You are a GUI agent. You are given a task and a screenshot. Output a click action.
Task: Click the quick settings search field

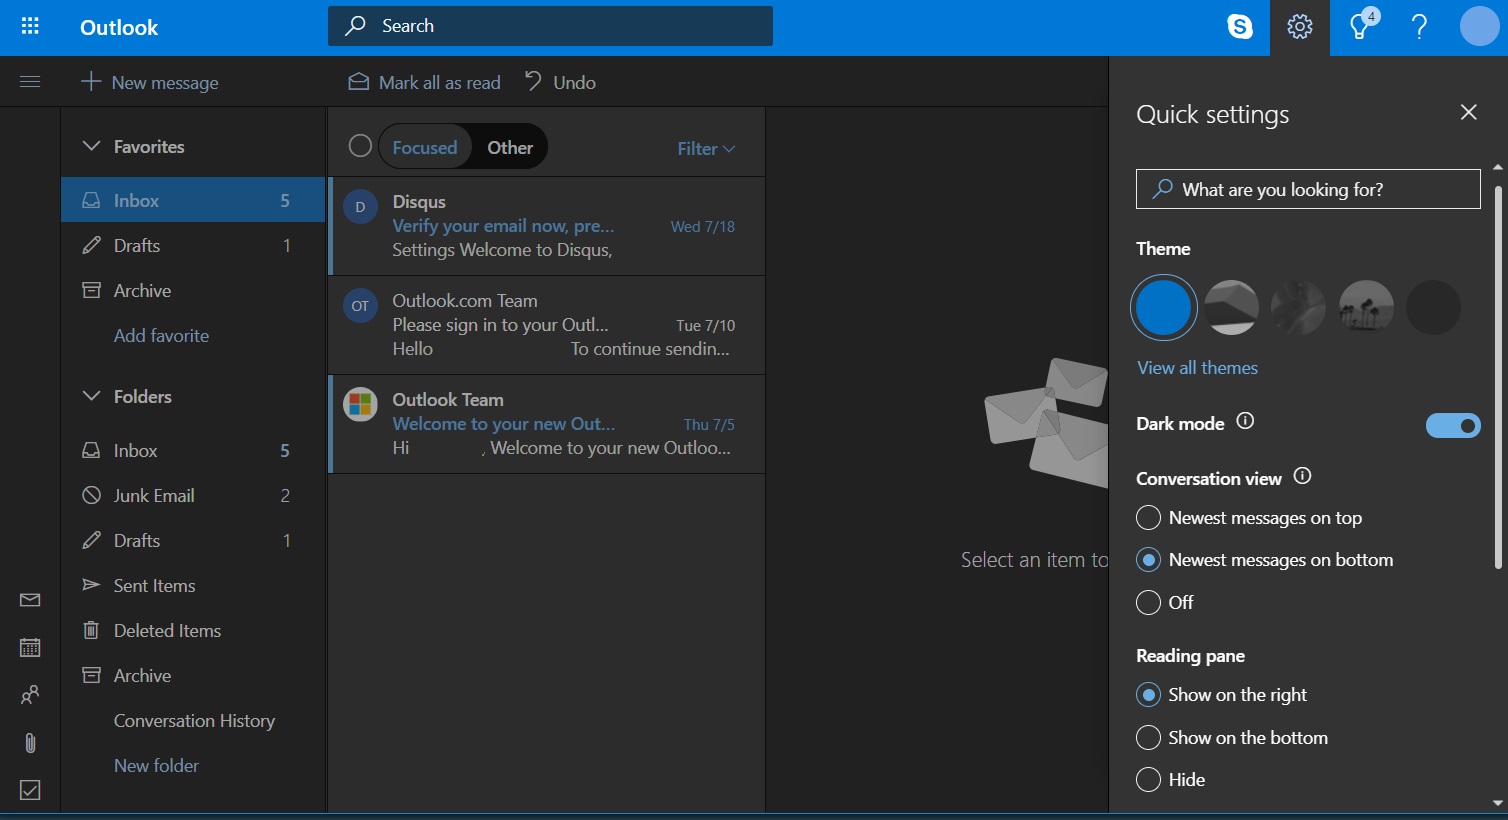point(1308,189)
